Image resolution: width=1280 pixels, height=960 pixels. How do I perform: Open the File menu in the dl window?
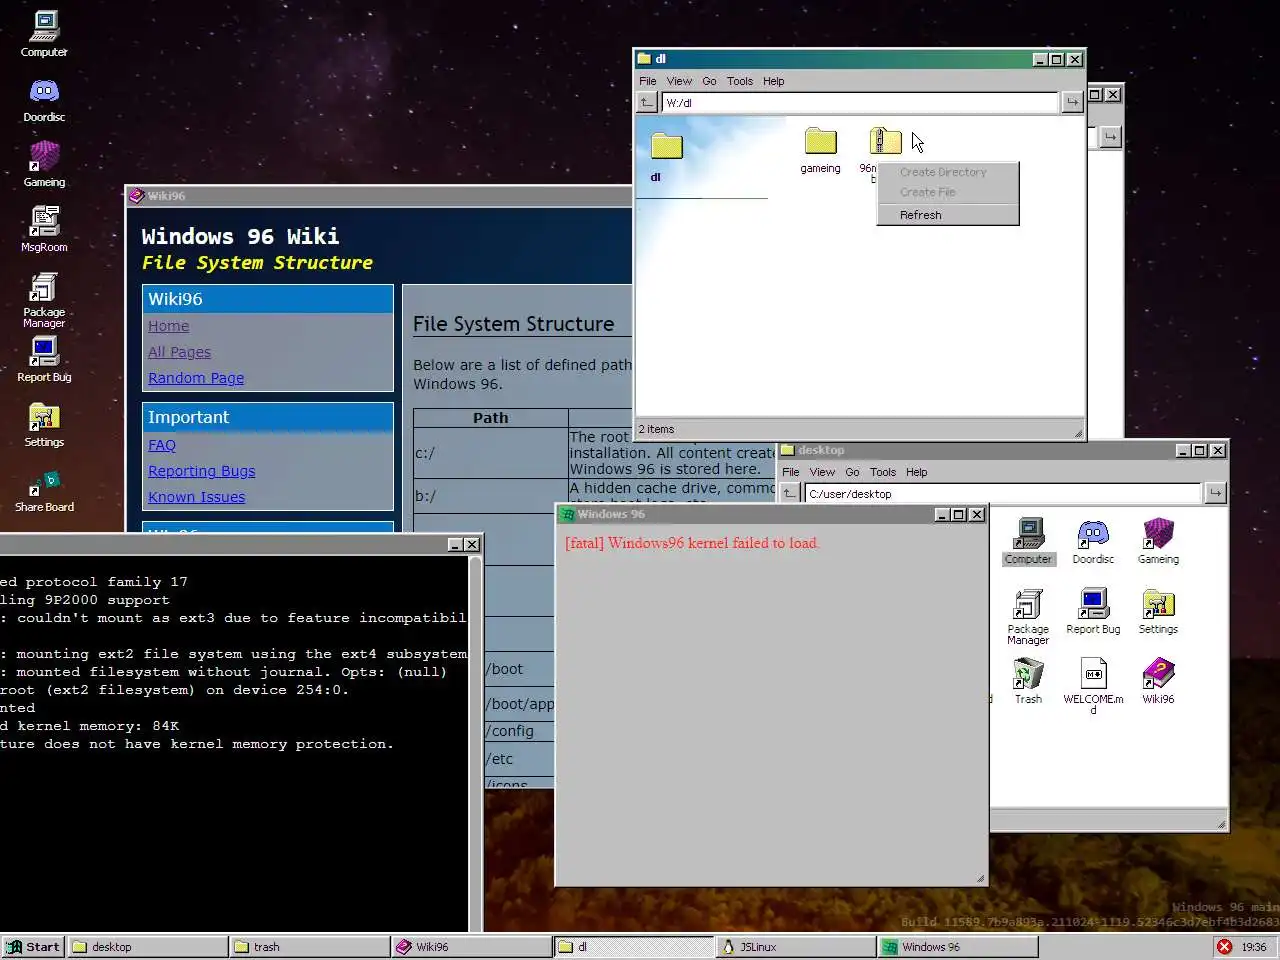click(648, 81)
